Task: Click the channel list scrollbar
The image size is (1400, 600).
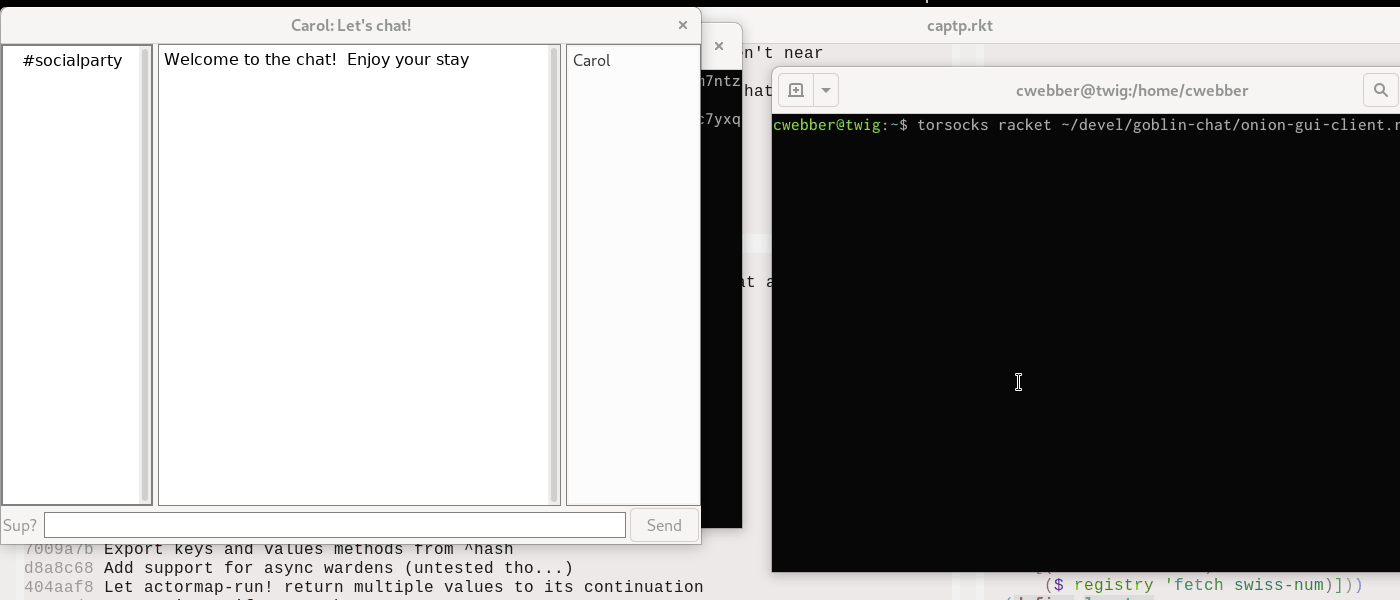Action: click(x=145, y=274)
